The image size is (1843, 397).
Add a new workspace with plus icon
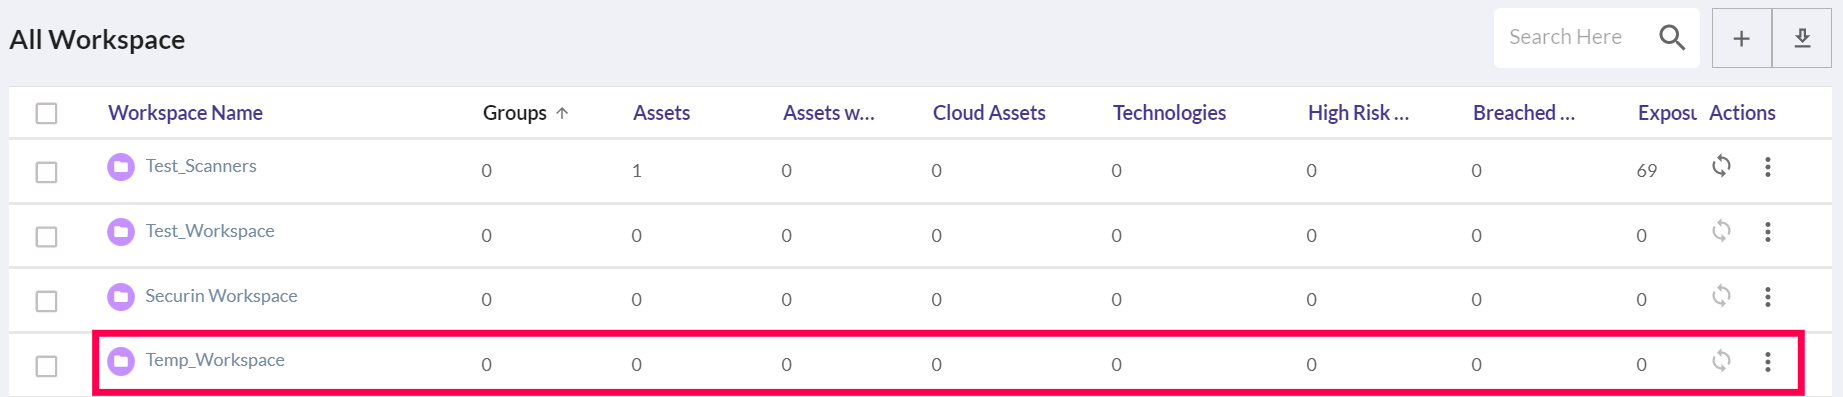(1741, 38)
